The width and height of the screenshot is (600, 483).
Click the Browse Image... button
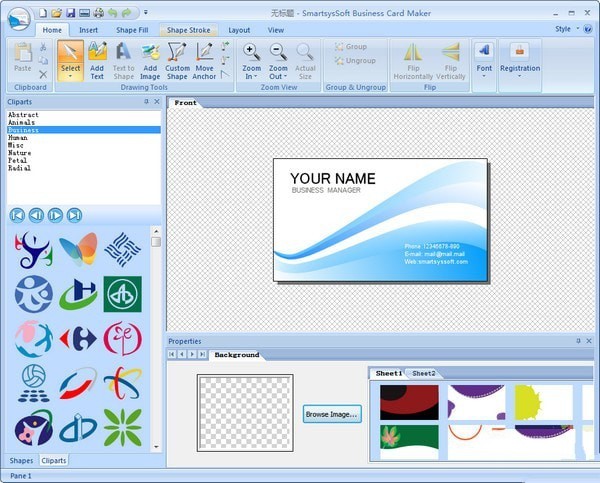[332, 414]
